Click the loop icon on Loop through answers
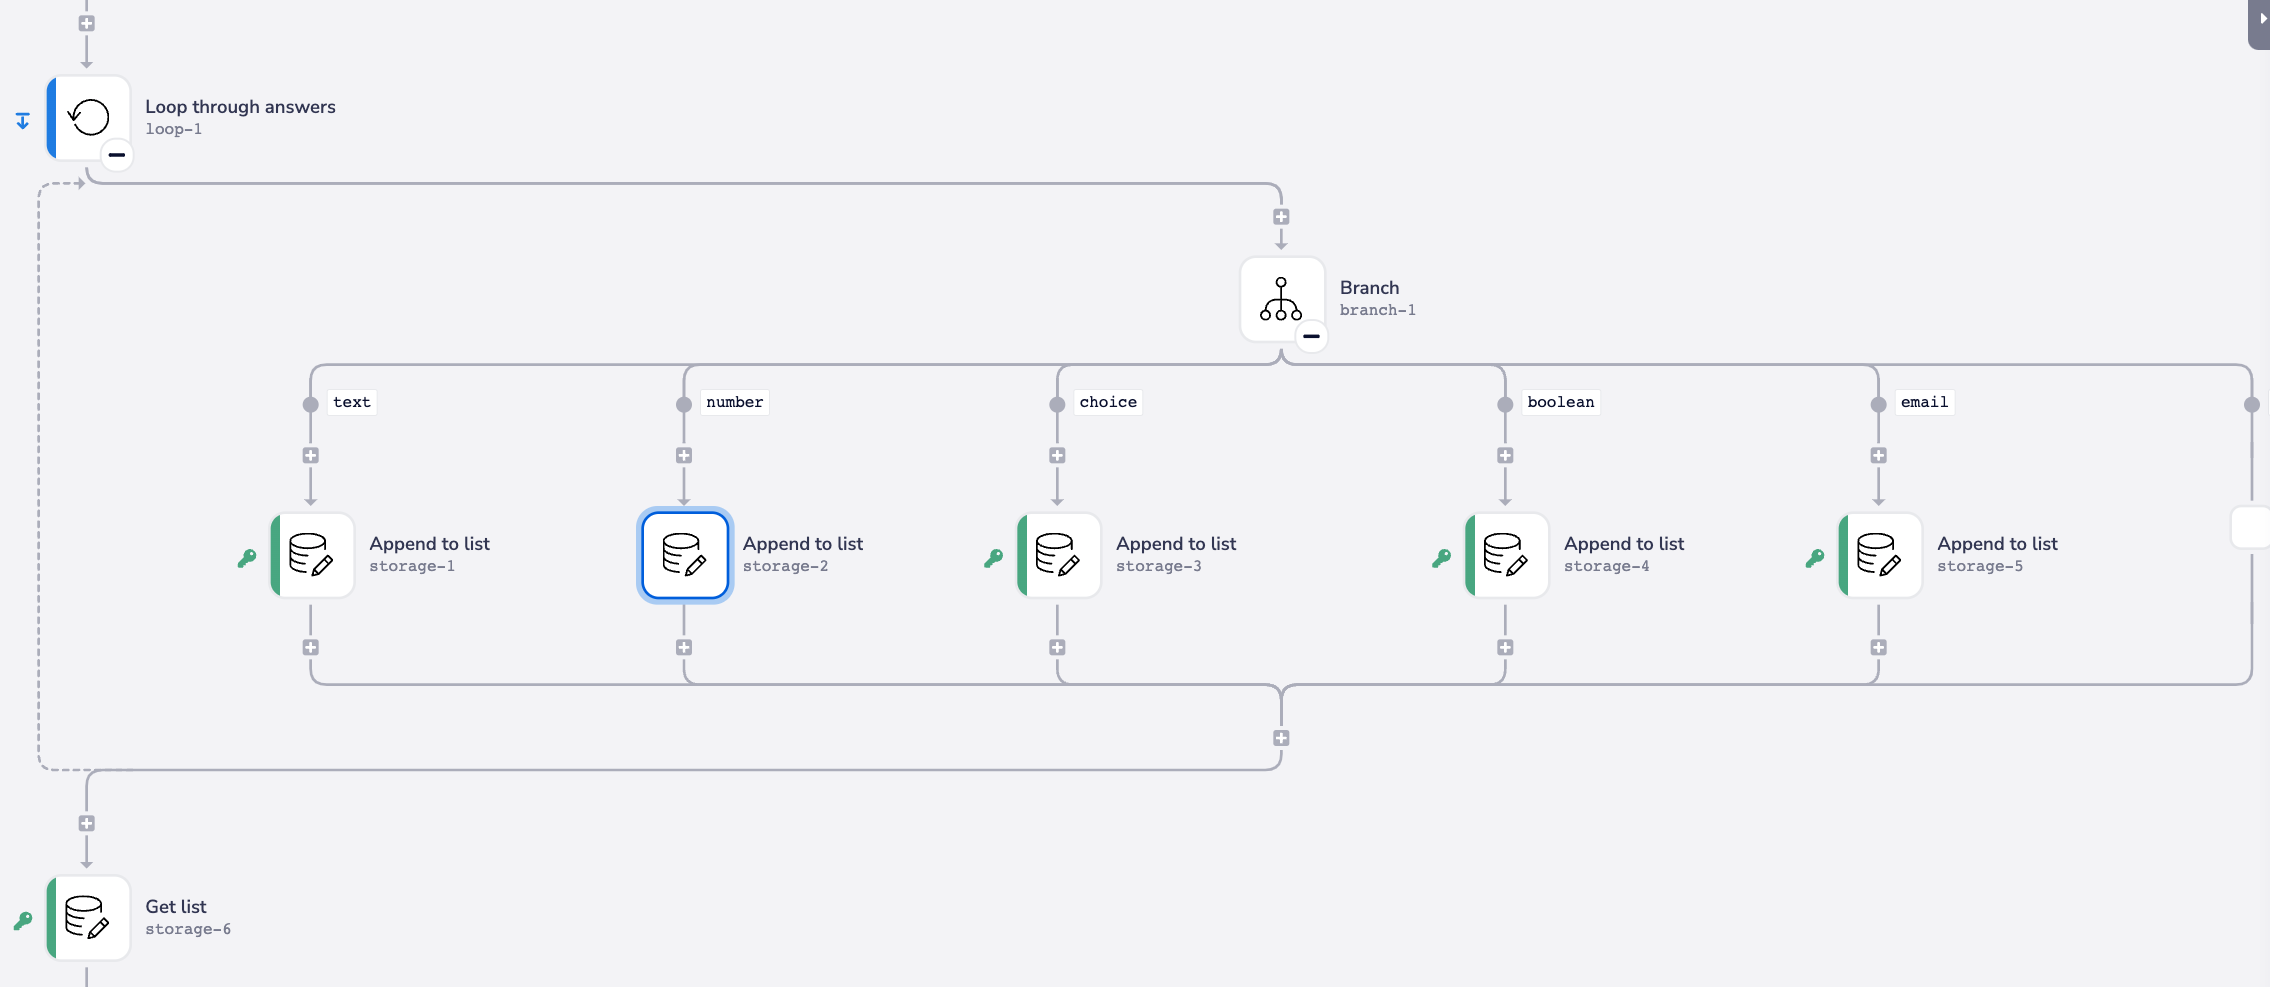Screen dimensions: 2270x987 [89, 116]
